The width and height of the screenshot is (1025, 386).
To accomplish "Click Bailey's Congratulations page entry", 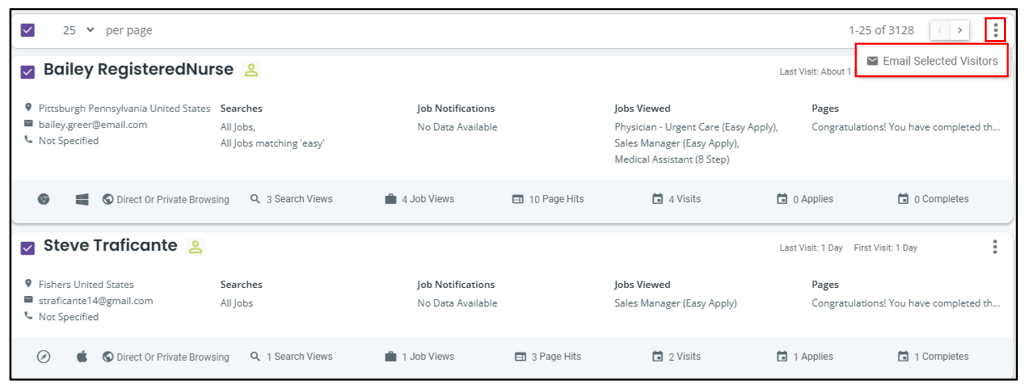I will point(906,128).
